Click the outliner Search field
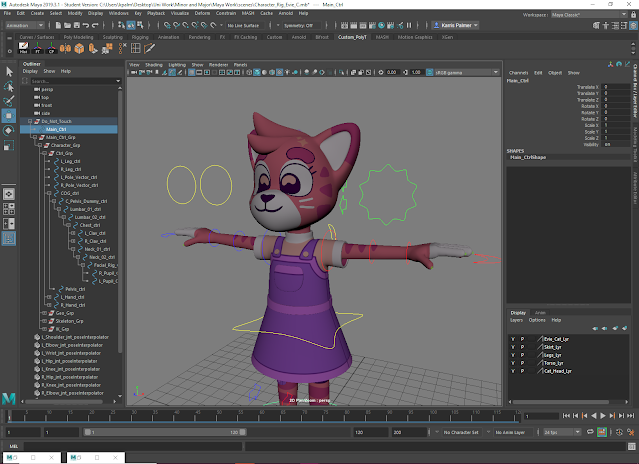Image resolution: width=639 pixels, height=464 pixels. point(76,81)
